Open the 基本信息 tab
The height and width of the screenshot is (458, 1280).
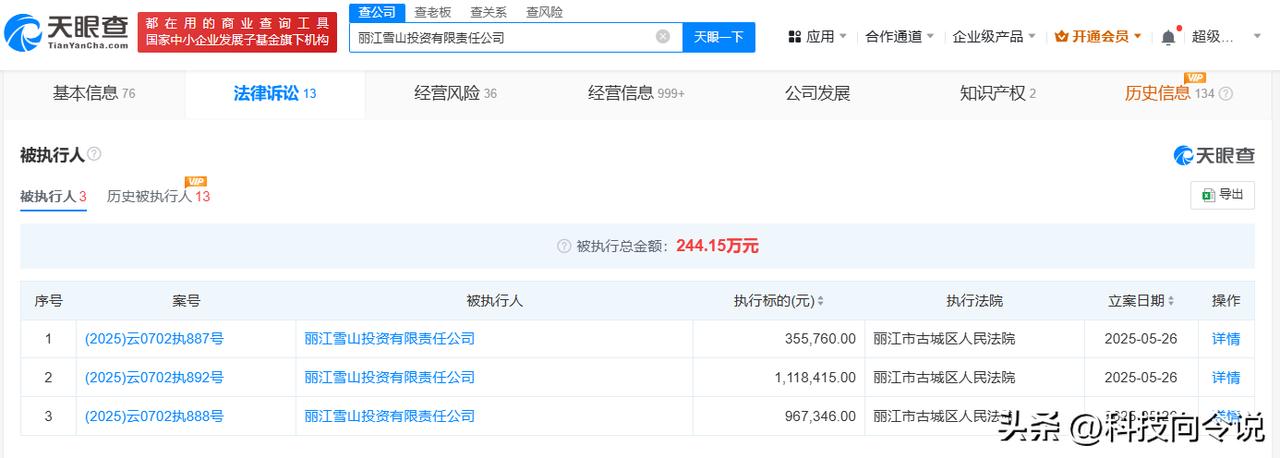[x=94, y=94]
